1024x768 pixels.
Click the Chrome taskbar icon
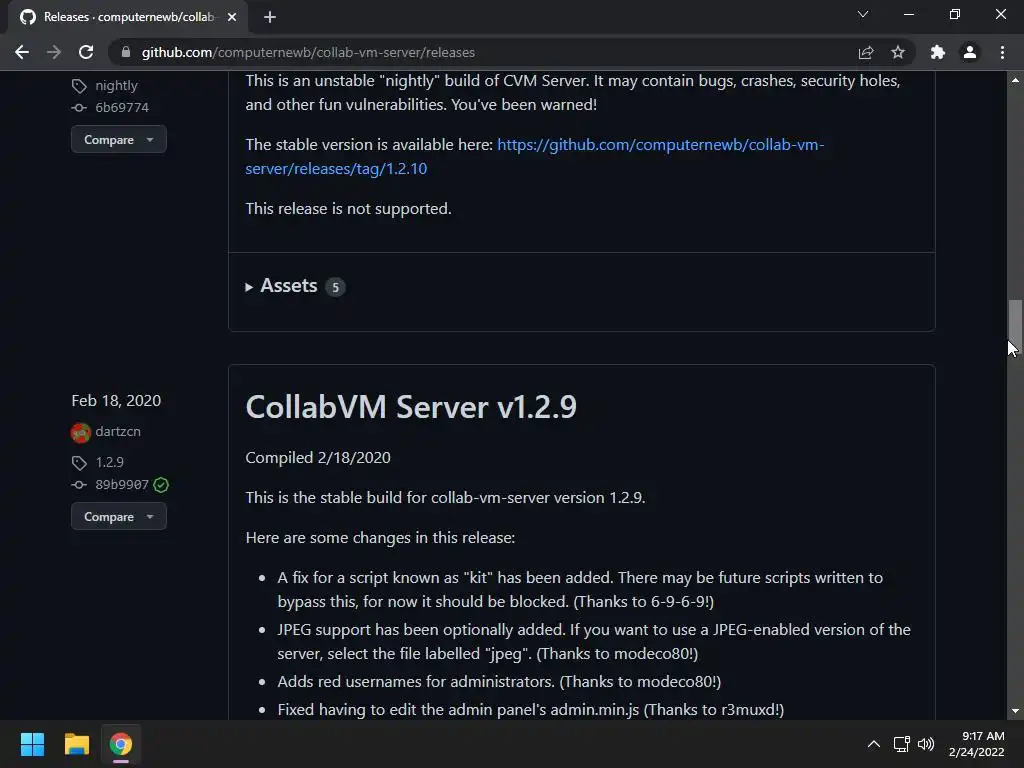click(121, 744)
